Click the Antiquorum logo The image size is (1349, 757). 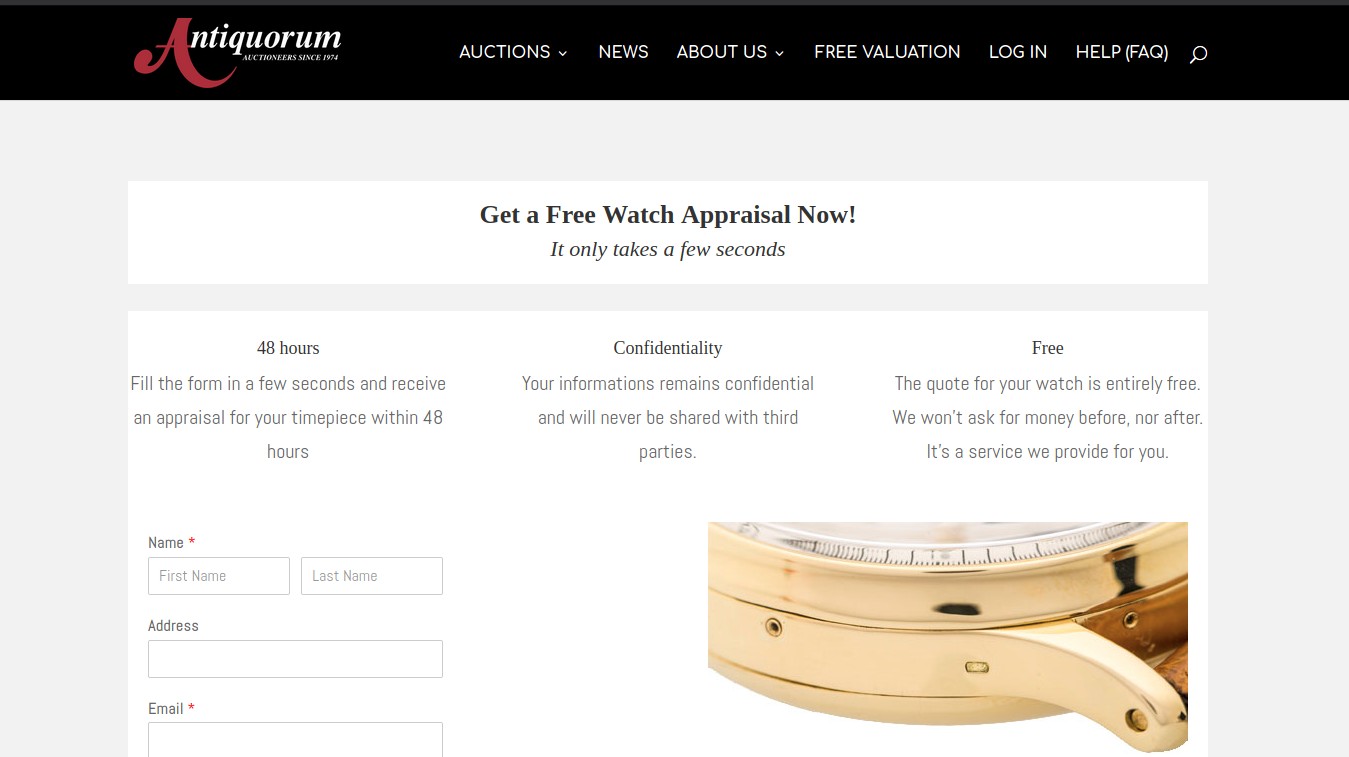click(x=238, y=52)
